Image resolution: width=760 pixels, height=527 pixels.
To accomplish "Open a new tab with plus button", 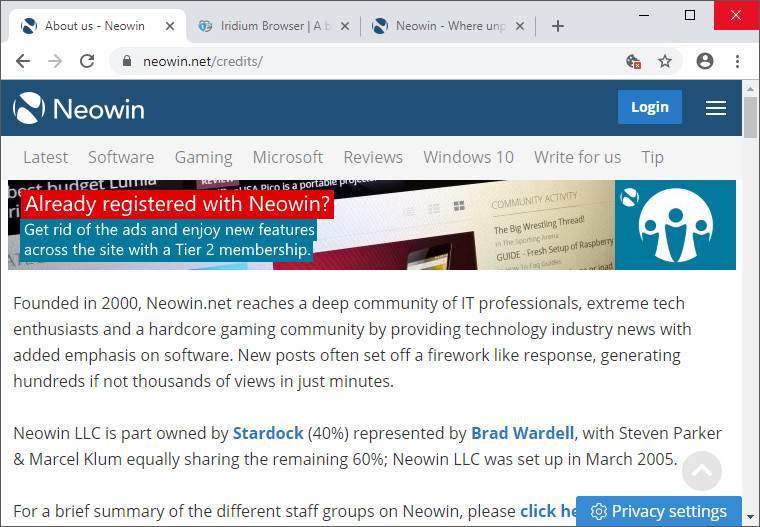I will pos(558,26).
